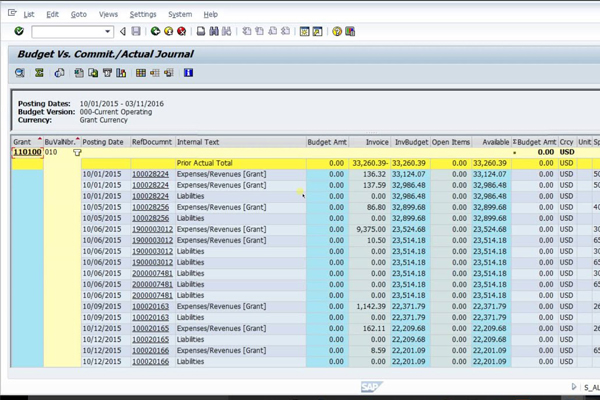Open the Goto menu
Image resolution: width=600 pixels, height=400 pixels.
coord(78,15)
